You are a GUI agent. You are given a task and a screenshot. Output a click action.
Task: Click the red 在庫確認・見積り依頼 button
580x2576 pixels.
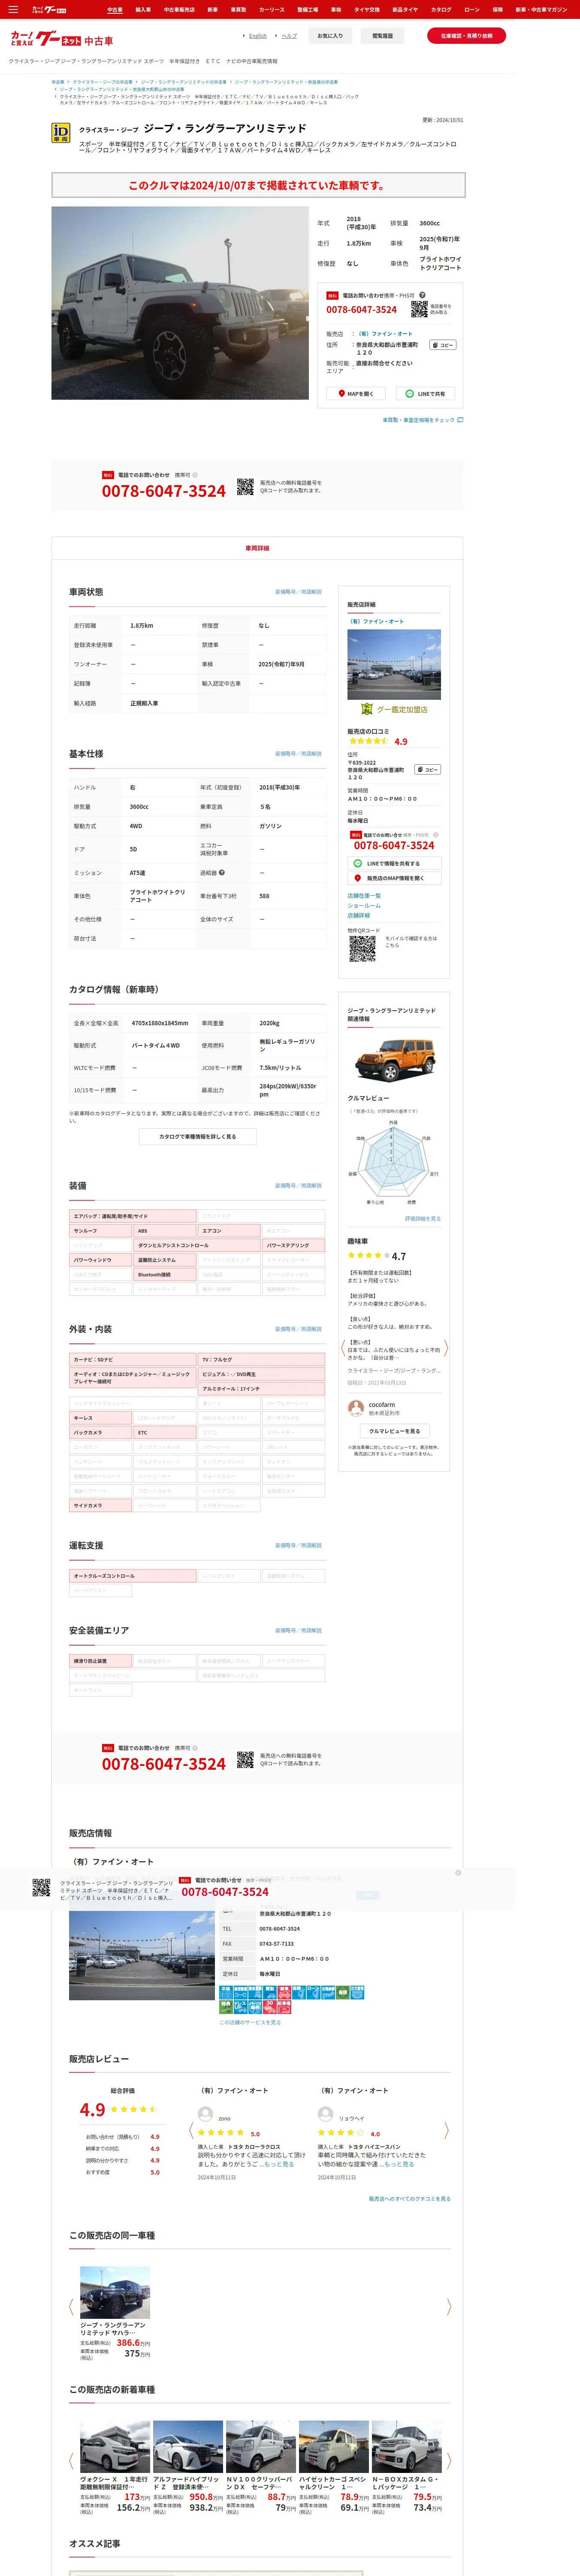(x=466, y=36)
